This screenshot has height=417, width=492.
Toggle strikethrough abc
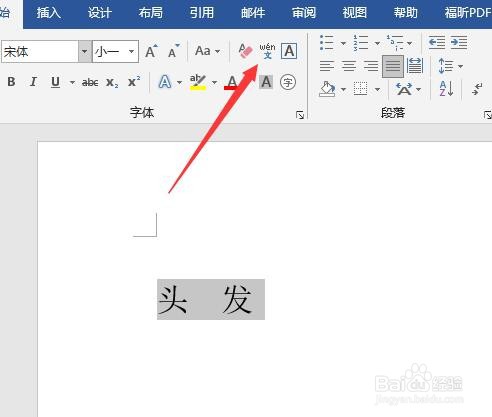click(x=90, y=82)
